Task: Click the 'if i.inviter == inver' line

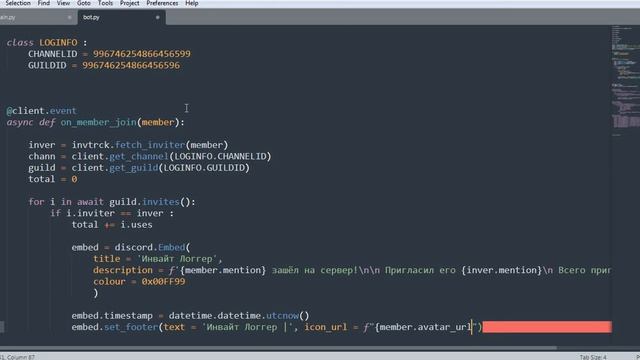Action: (112, 213)
